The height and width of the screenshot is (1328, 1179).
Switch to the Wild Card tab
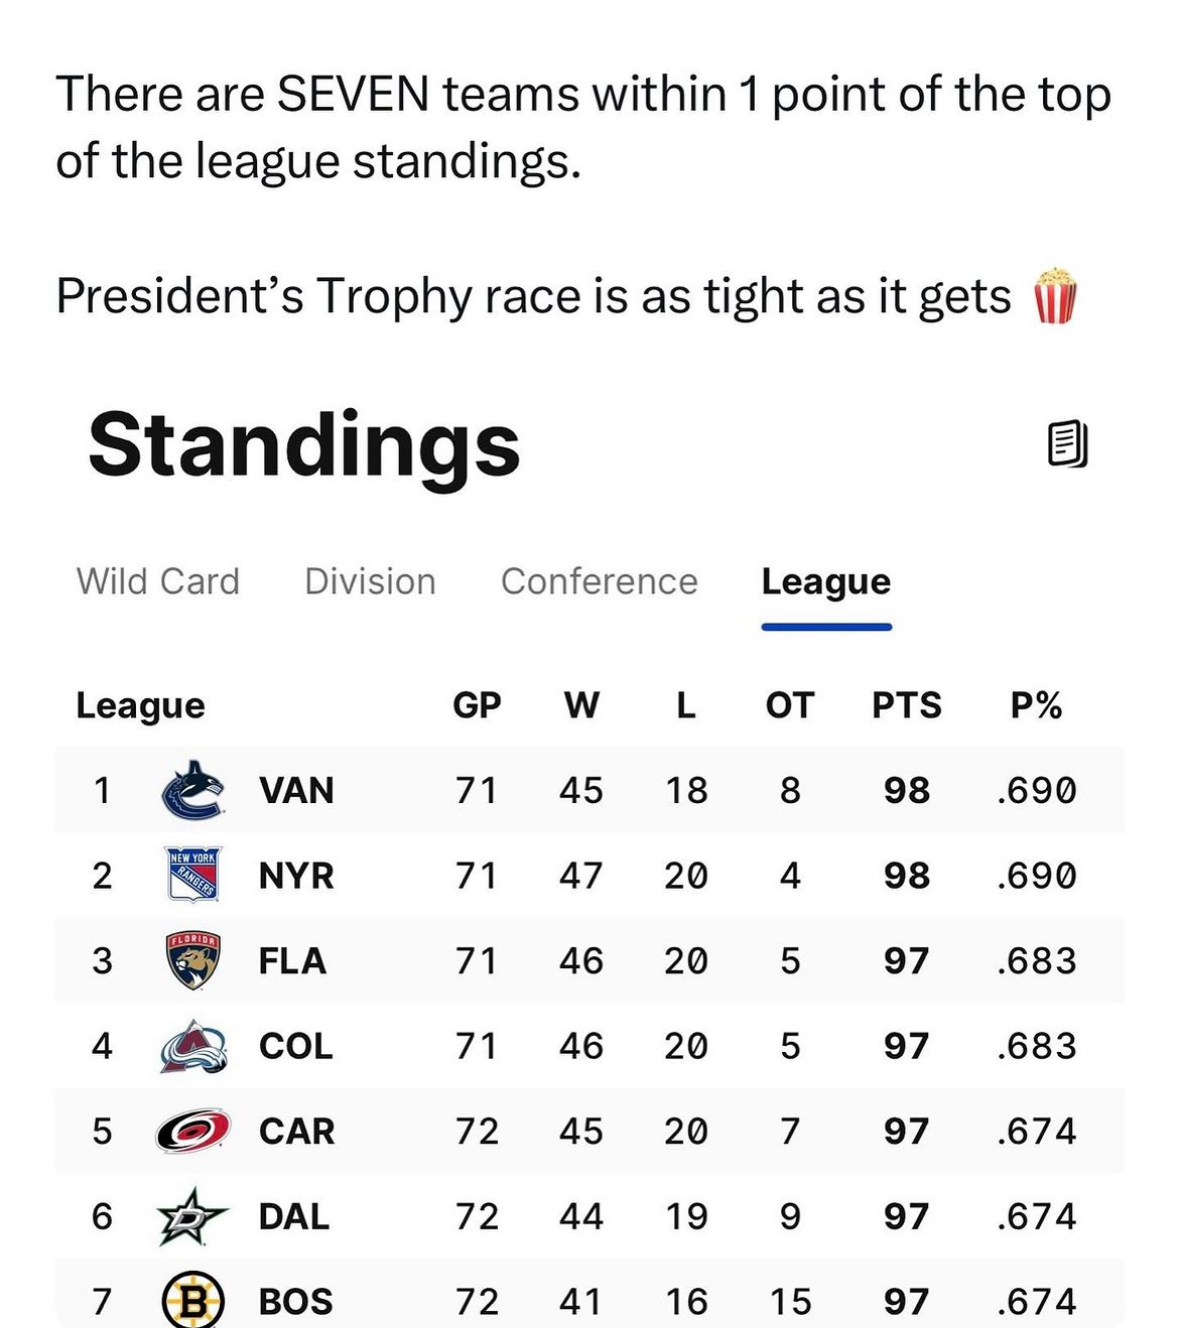click(158, 581)
